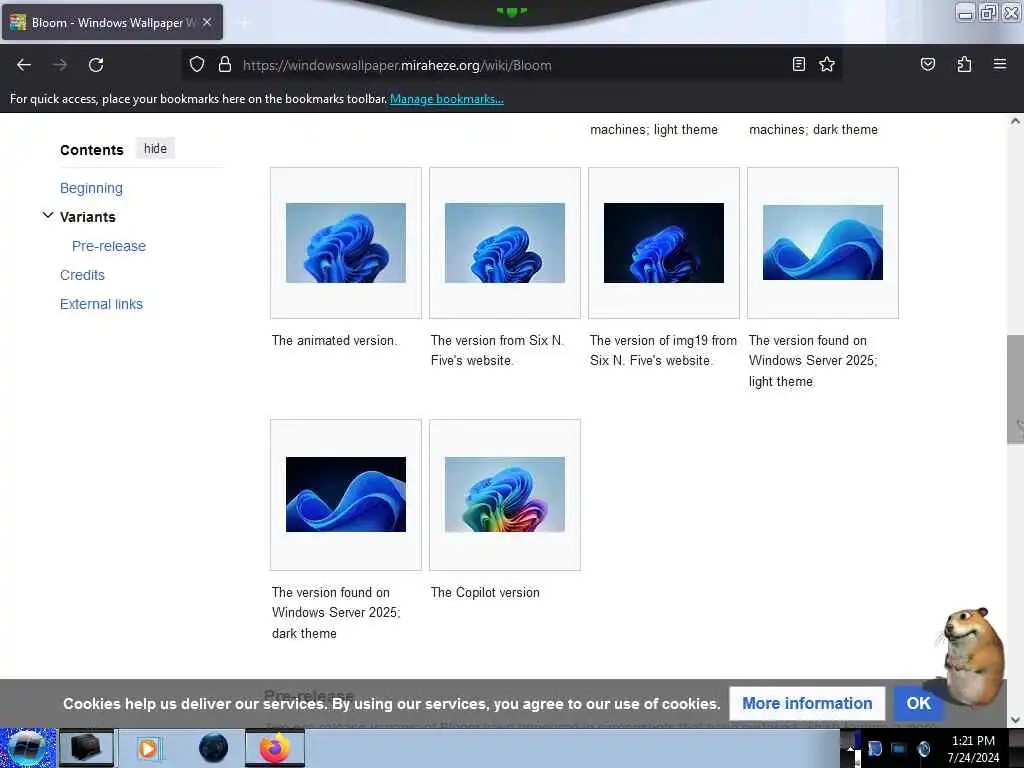Open a new tab with plus button

point(244,23)
